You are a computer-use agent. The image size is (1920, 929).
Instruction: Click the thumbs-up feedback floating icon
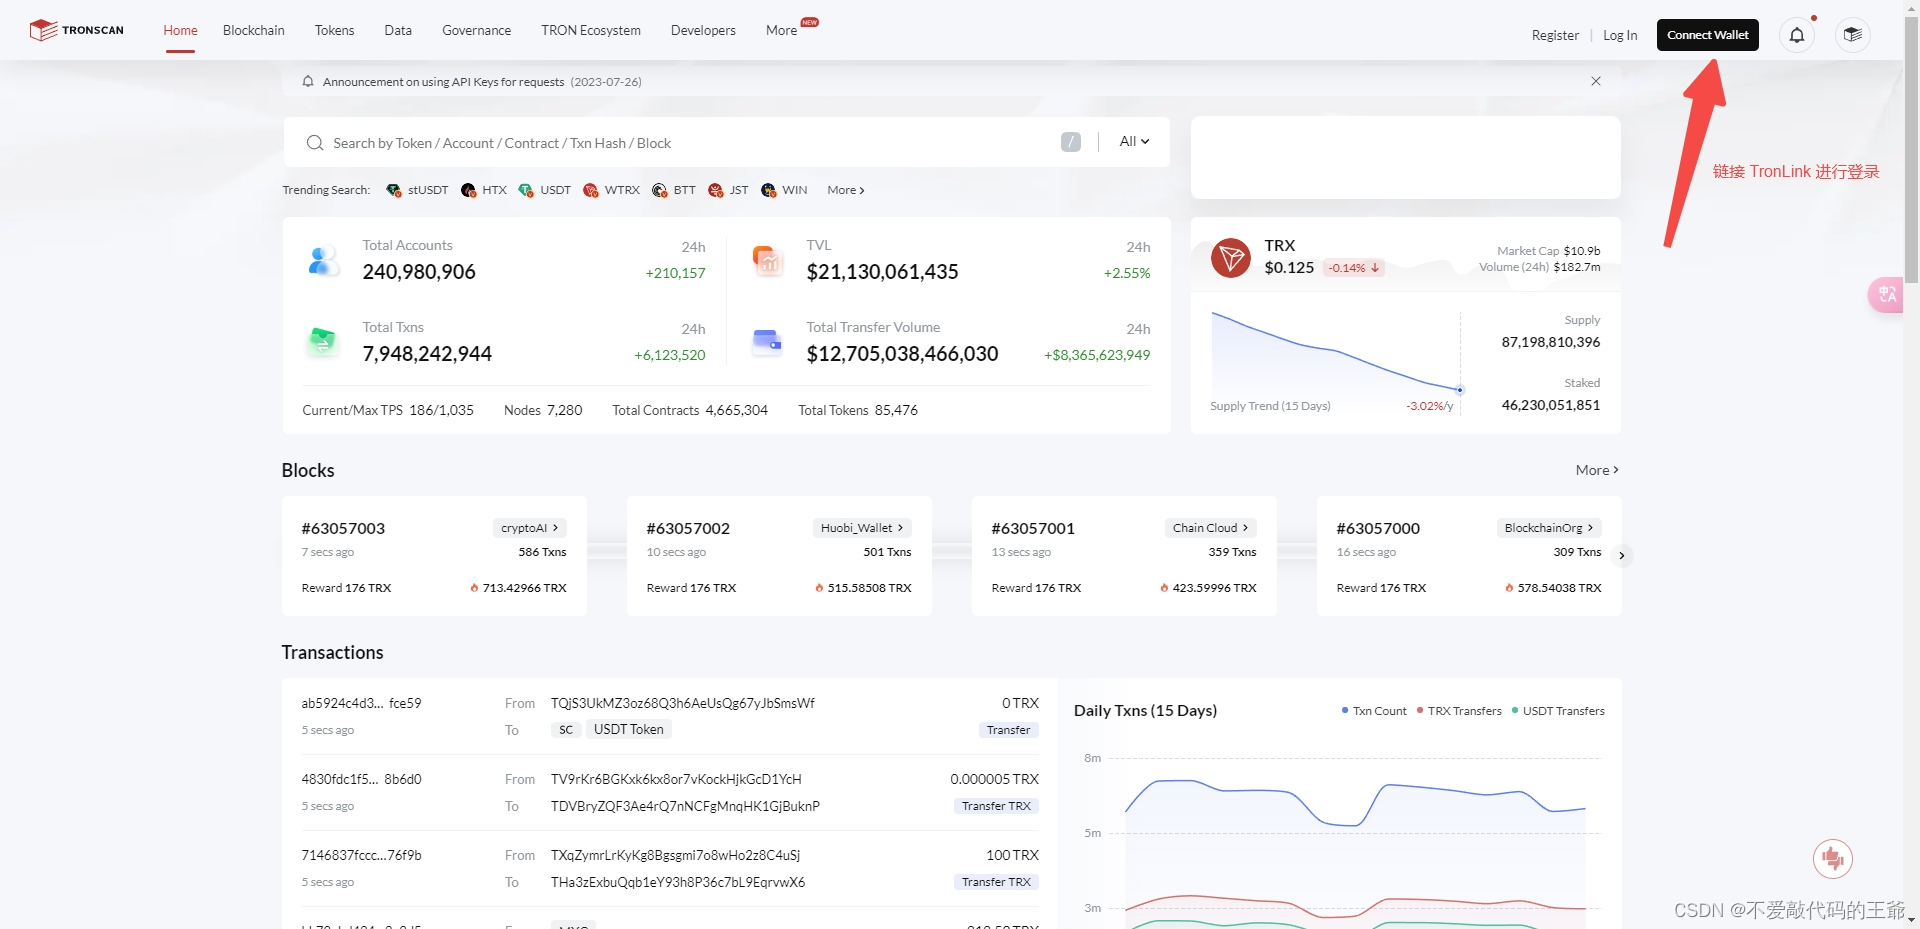coord(1833,858)
